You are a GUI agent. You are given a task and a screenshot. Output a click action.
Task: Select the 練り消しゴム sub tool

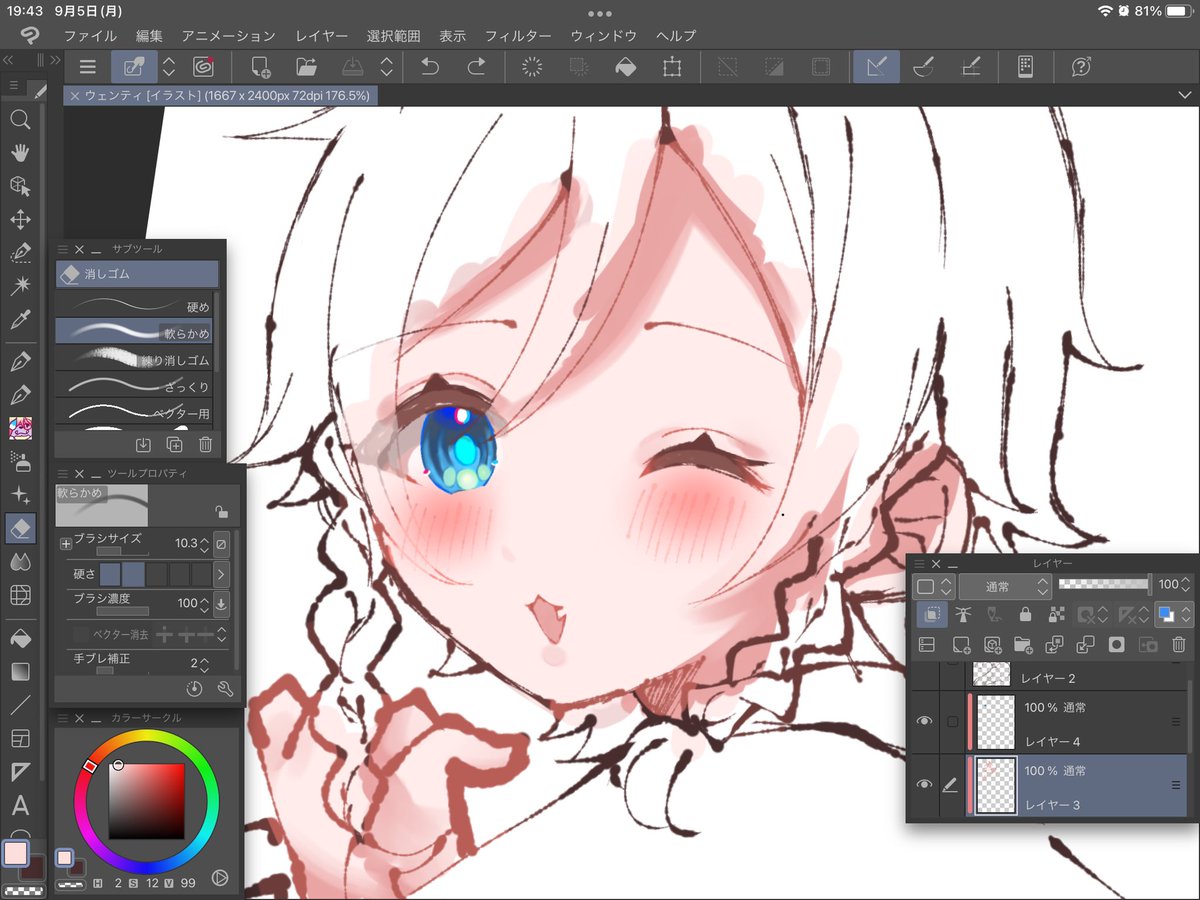coord(134,358)
